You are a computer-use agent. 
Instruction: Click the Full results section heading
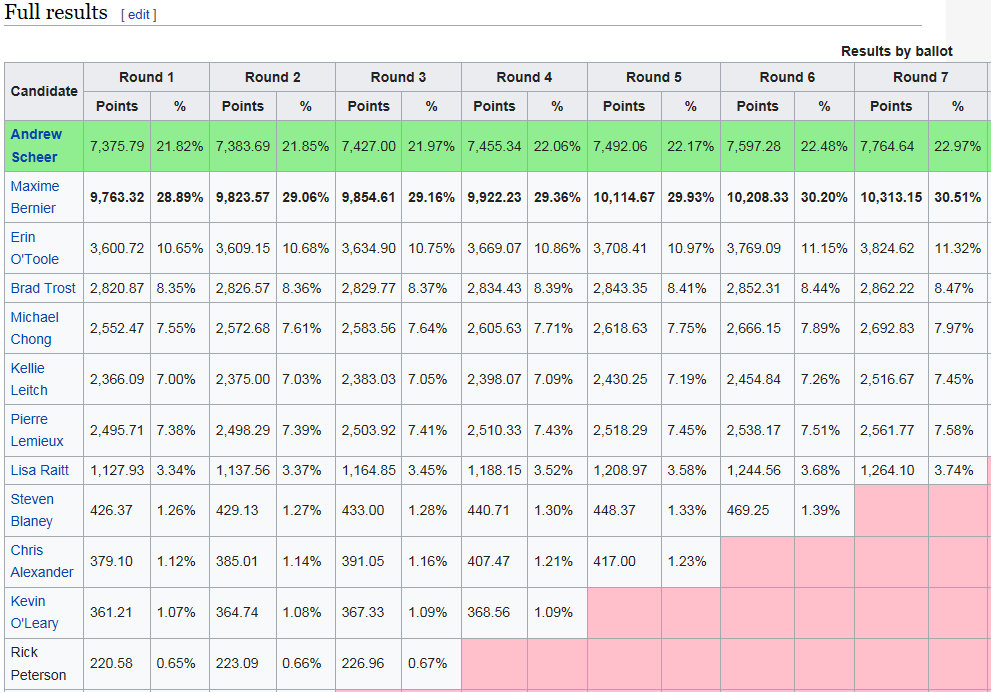click(56, 13)
